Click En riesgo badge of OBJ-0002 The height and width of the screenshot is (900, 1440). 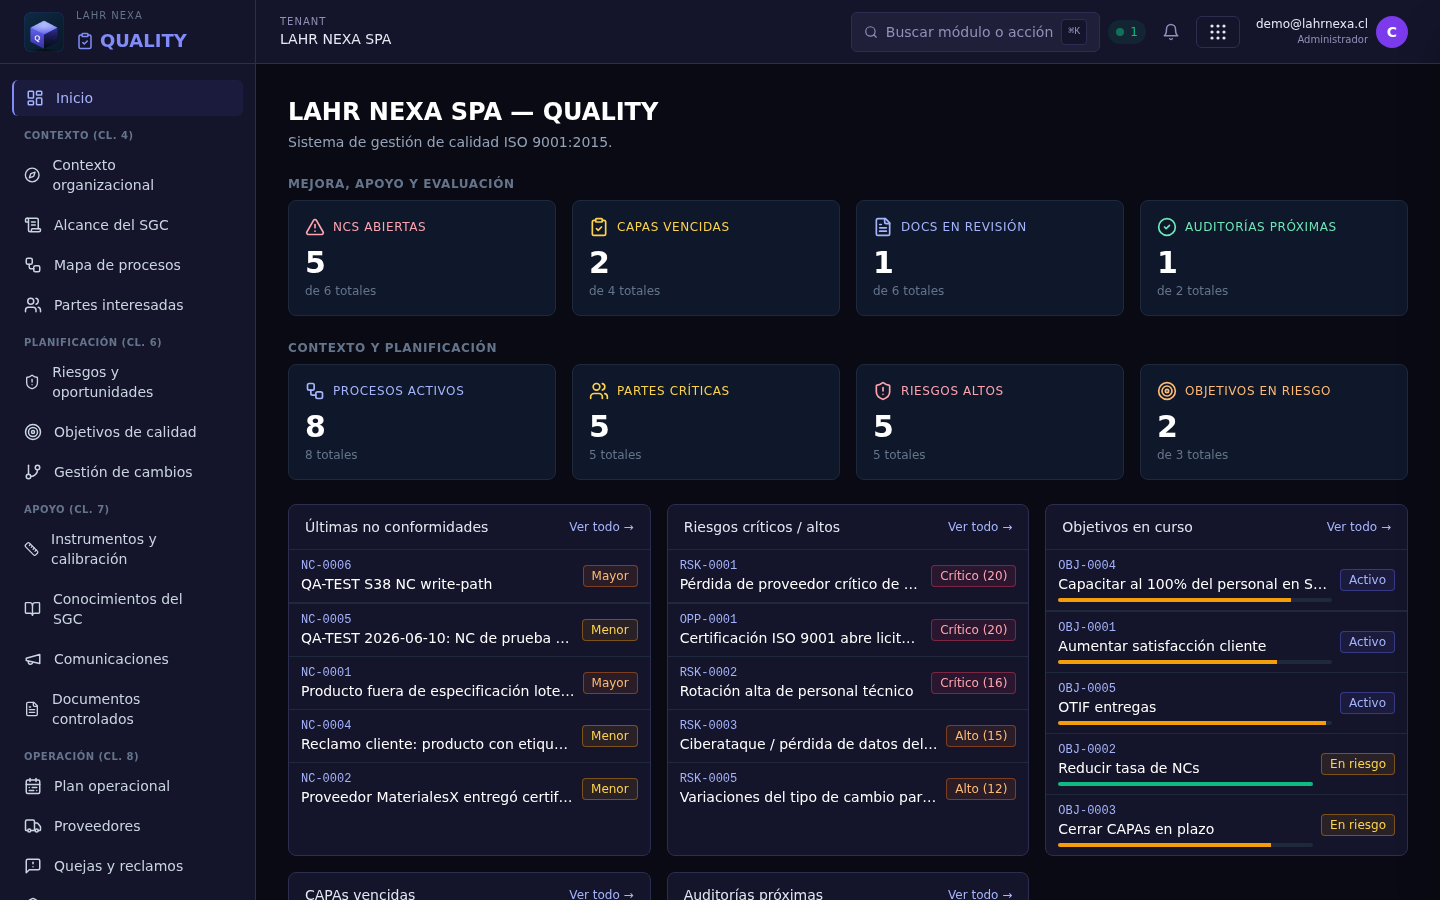pos(1358,764)
